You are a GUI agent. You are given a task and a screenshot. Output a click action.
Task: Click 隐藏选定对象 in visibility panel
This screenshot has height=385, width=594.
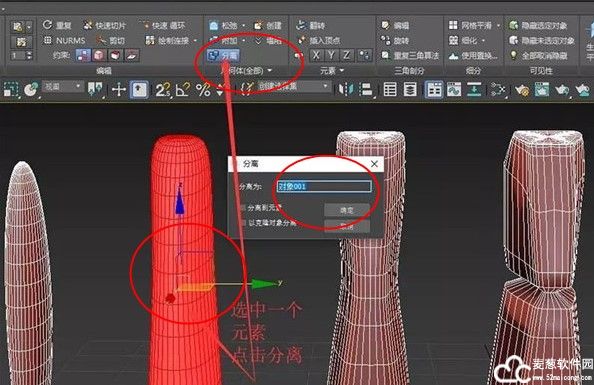[539, 25]
